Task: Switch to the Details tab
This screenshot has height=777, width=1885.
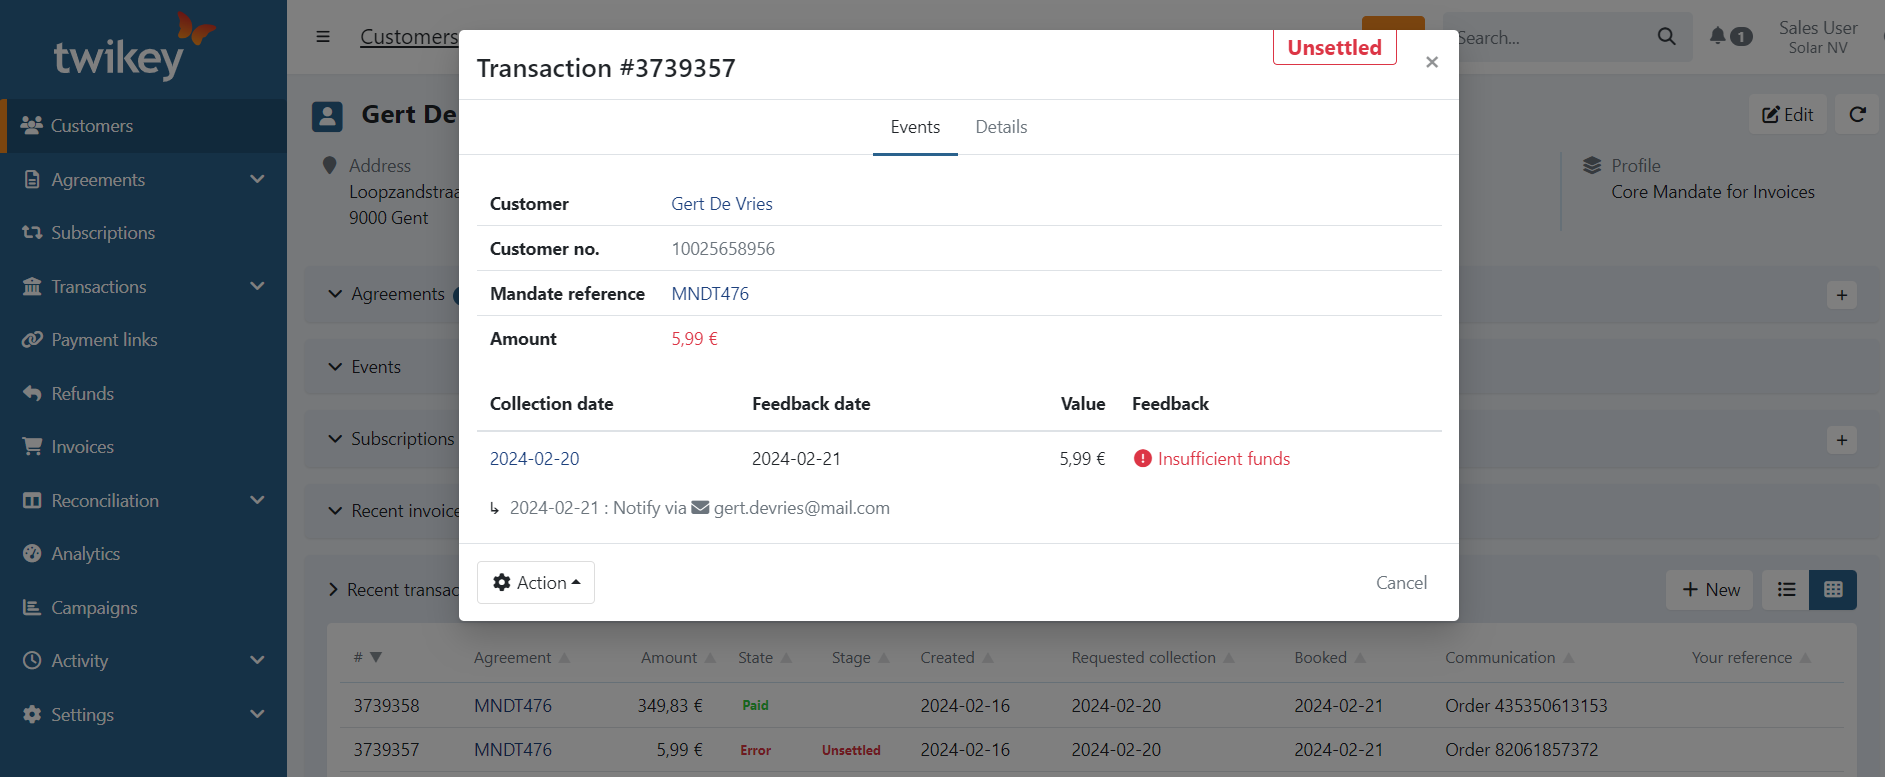Action: [x=1001, y=127]
